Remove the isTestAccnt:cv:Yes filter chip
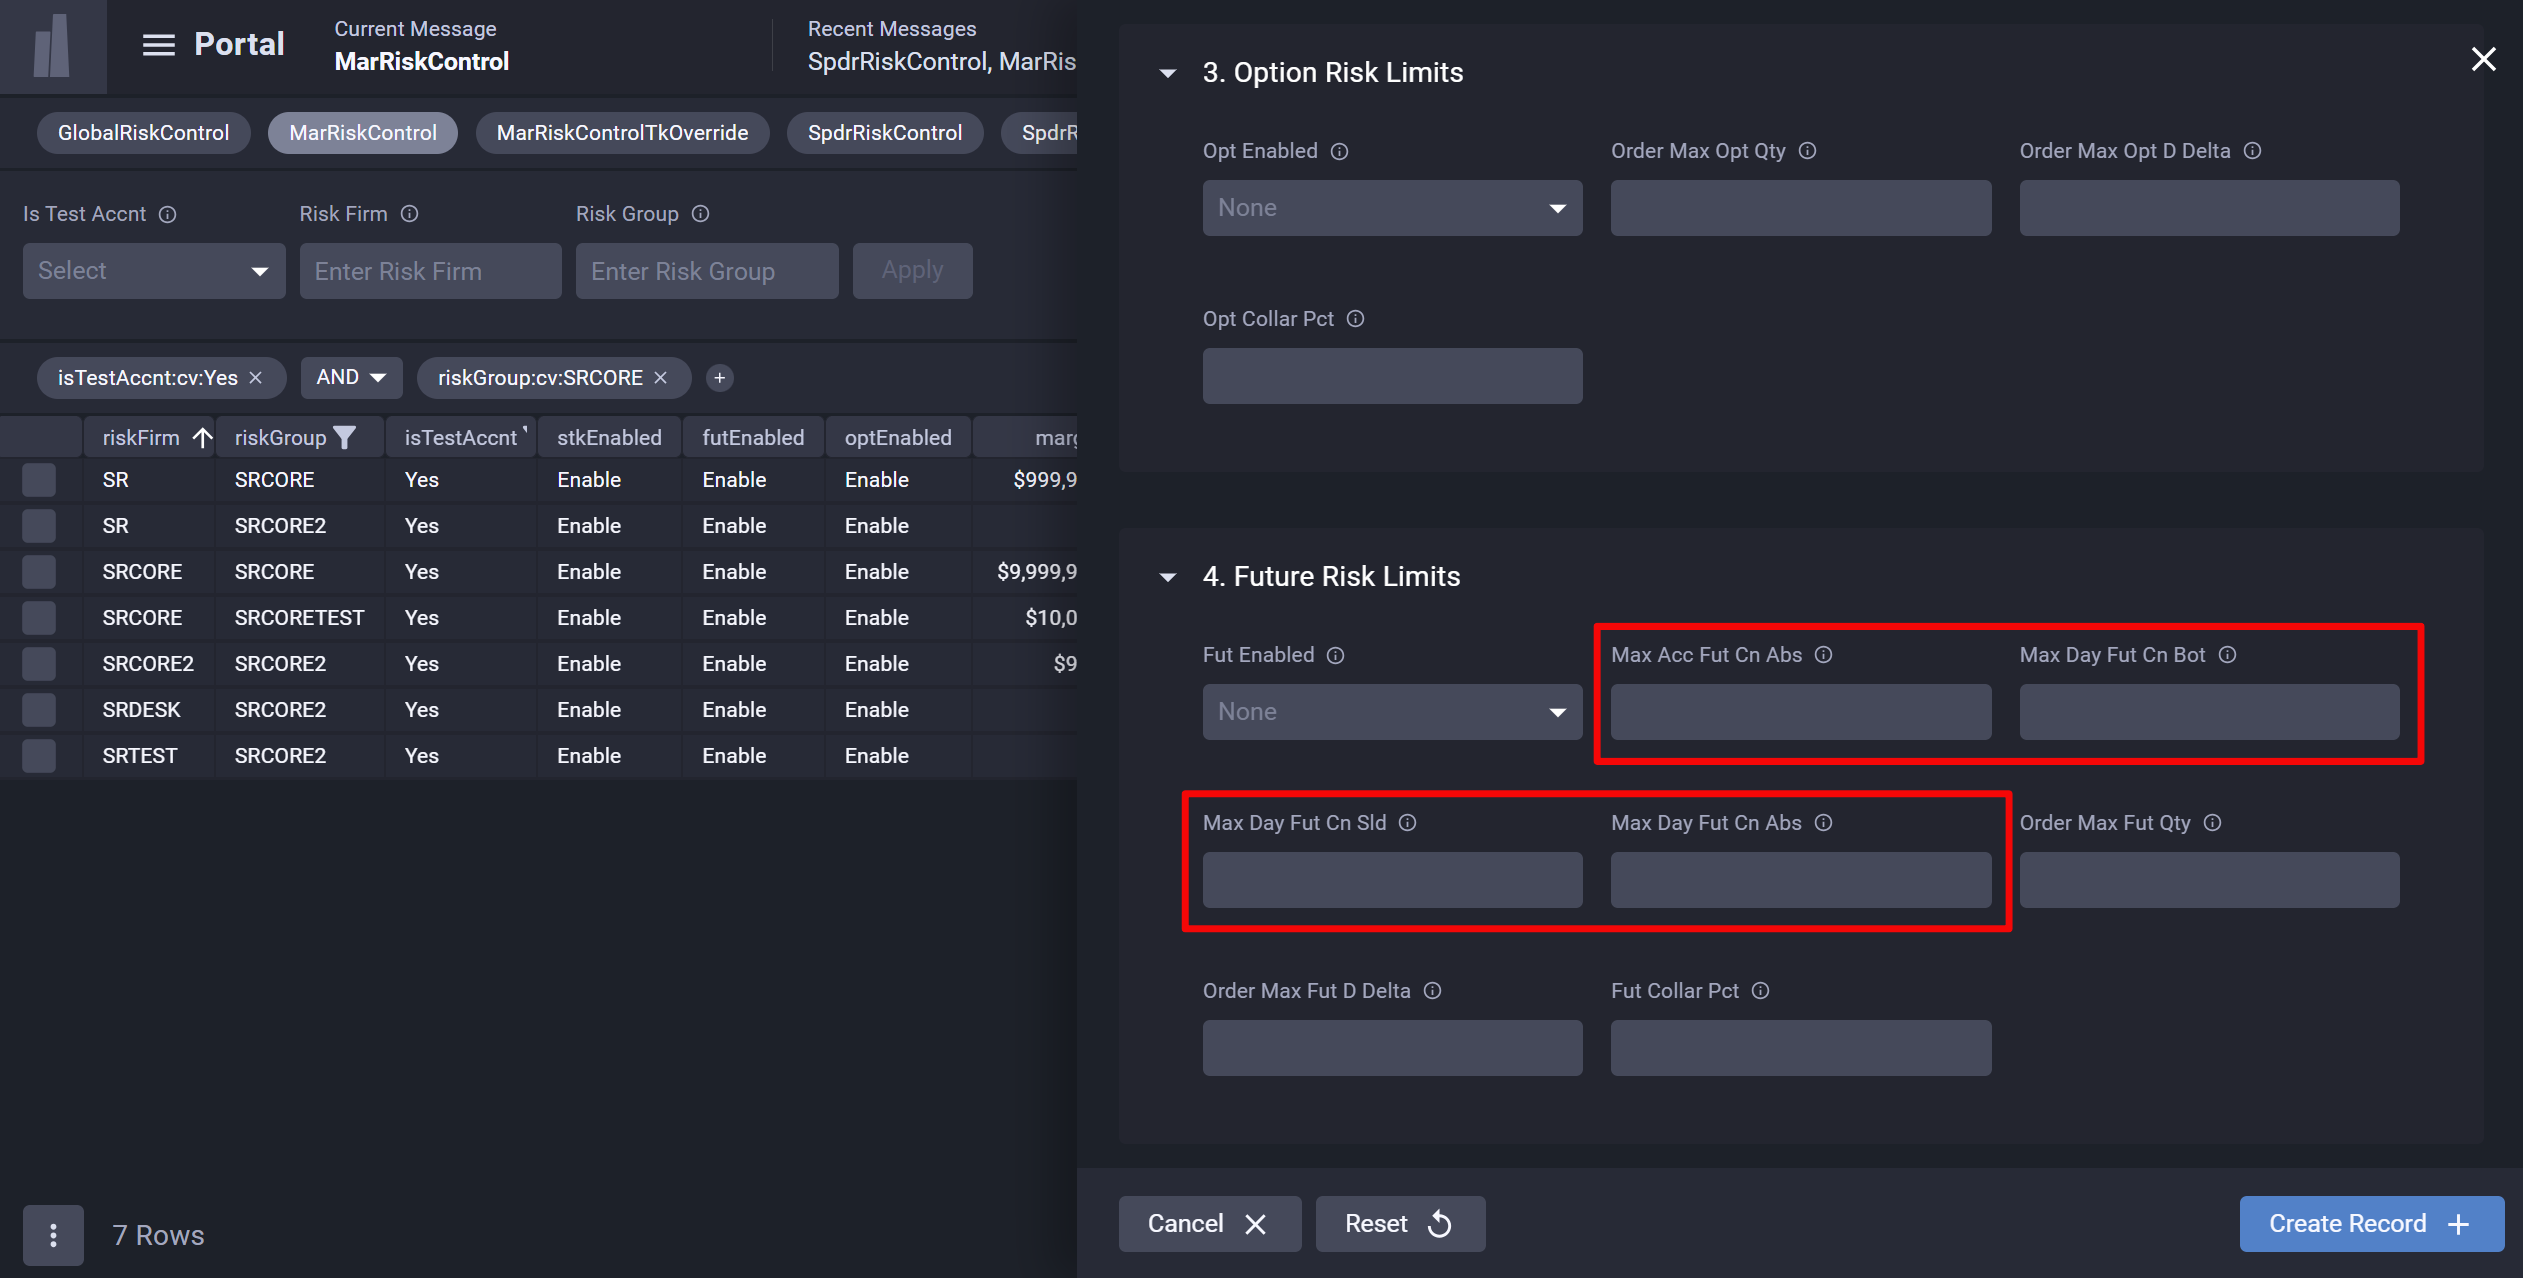Viewport: 2523px width, 1278px height. (256, 378)
